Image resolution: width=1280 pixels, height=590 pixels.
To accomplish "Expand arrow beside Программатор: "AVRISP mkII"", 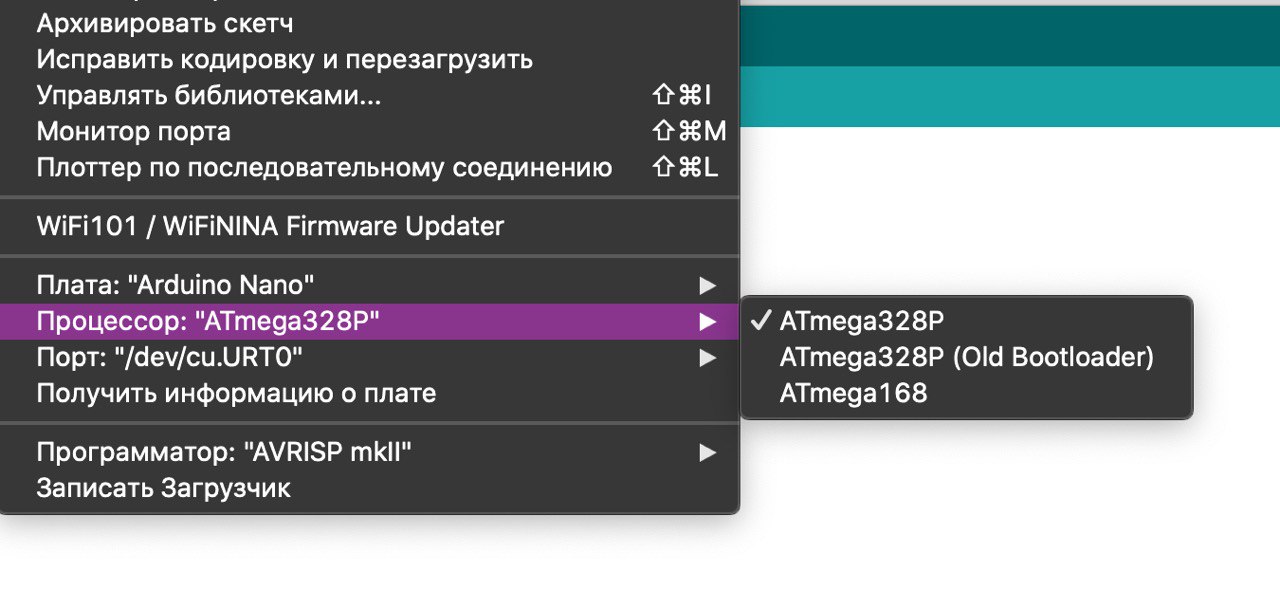I will coord(708,453).
